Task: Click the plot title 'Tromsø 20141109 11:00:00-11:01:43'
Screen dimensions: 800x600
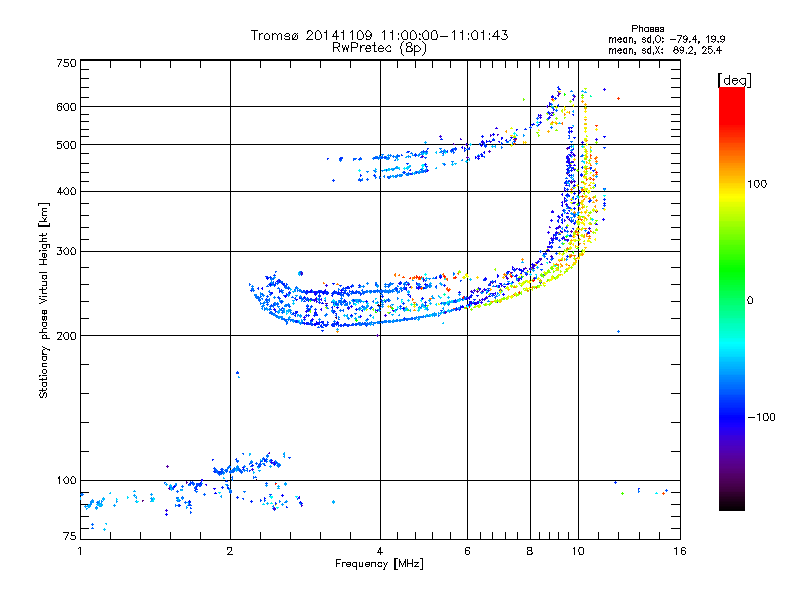Action: point(379,35)
